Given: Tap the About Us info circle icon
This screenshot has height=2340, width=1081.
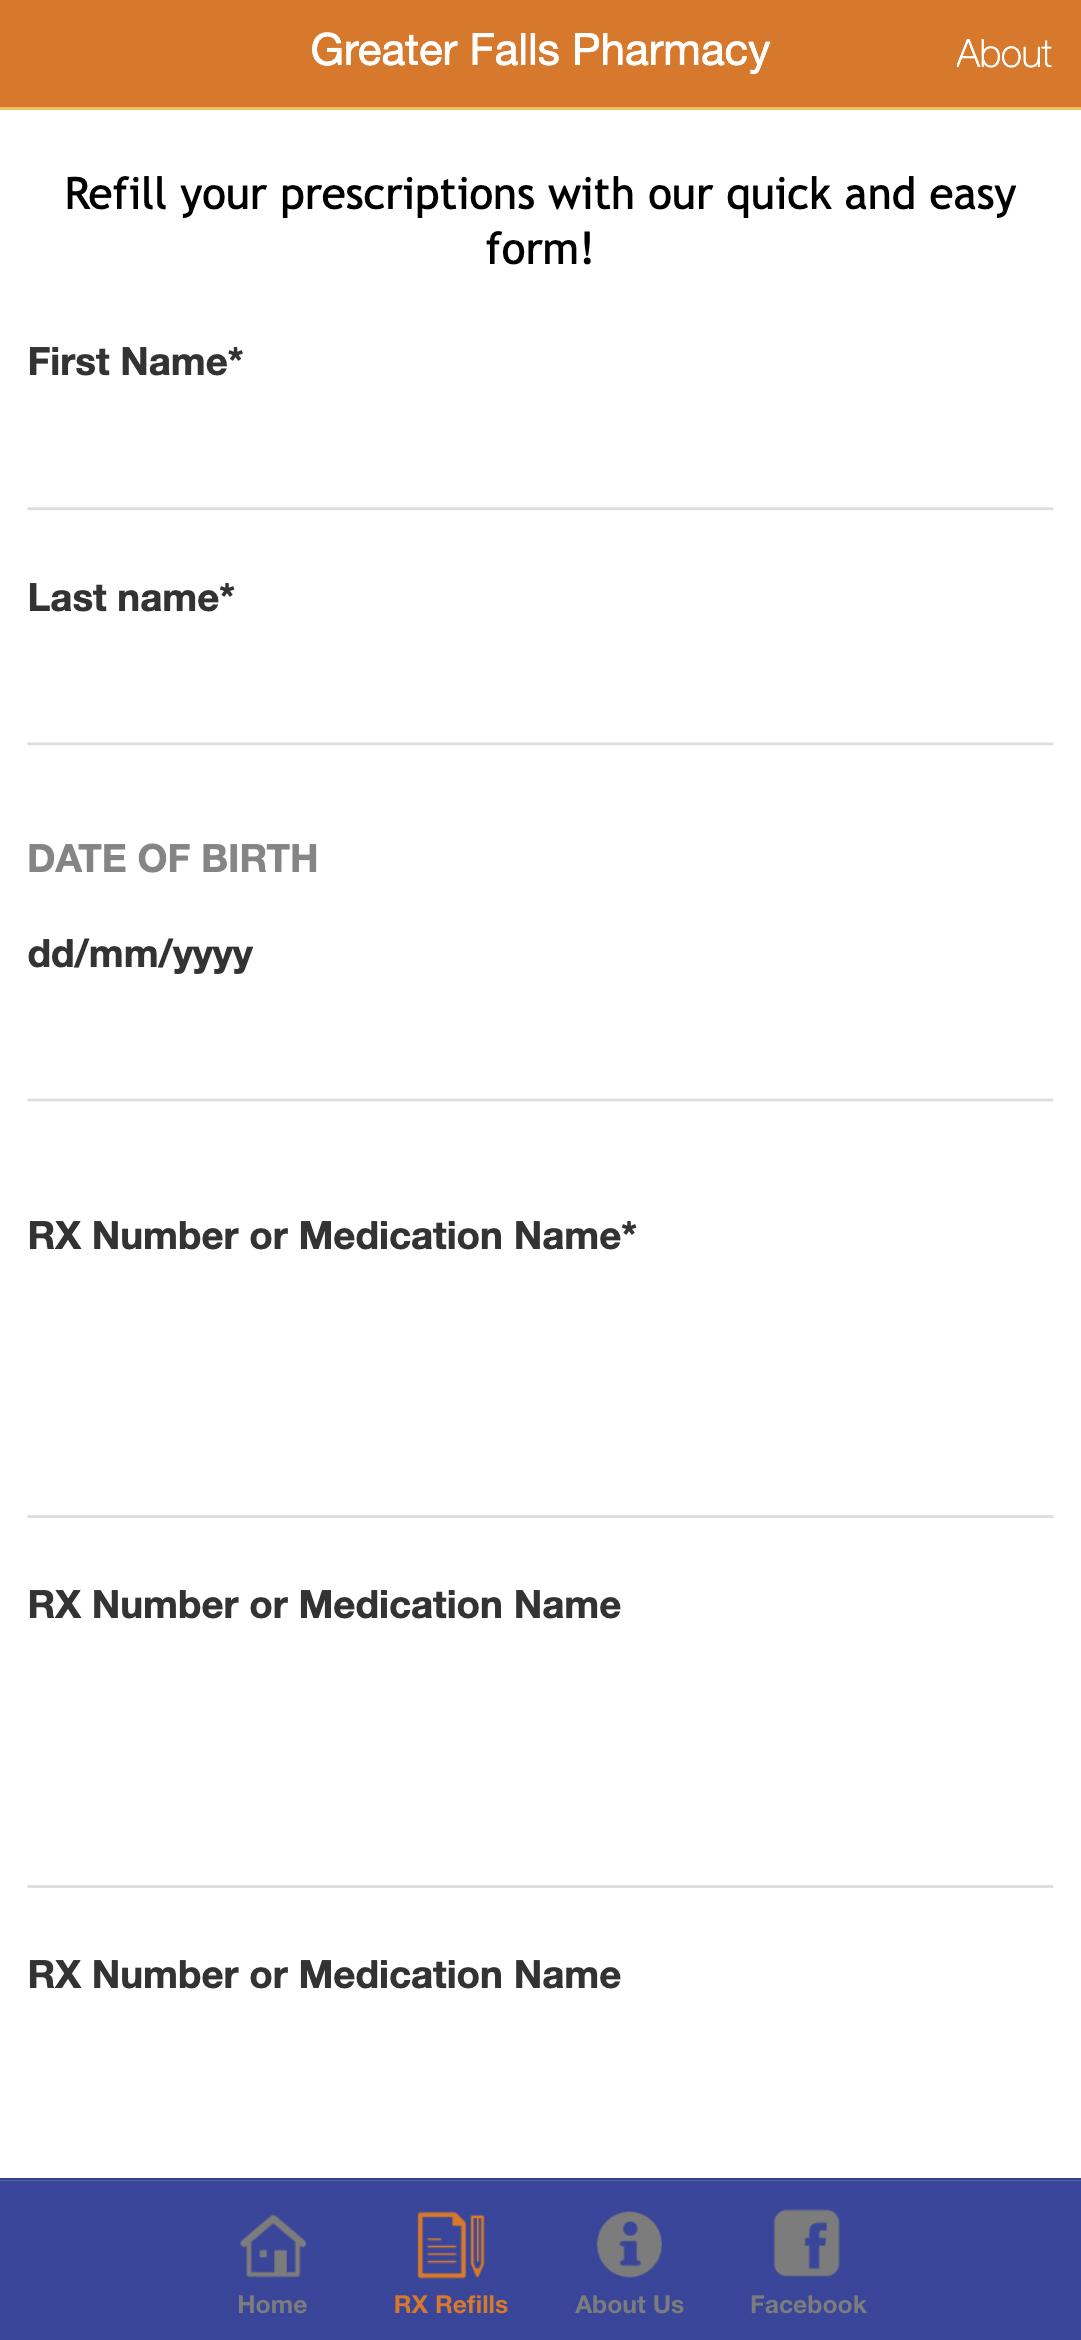Looking at the screenshot, I should point(629,2245).
